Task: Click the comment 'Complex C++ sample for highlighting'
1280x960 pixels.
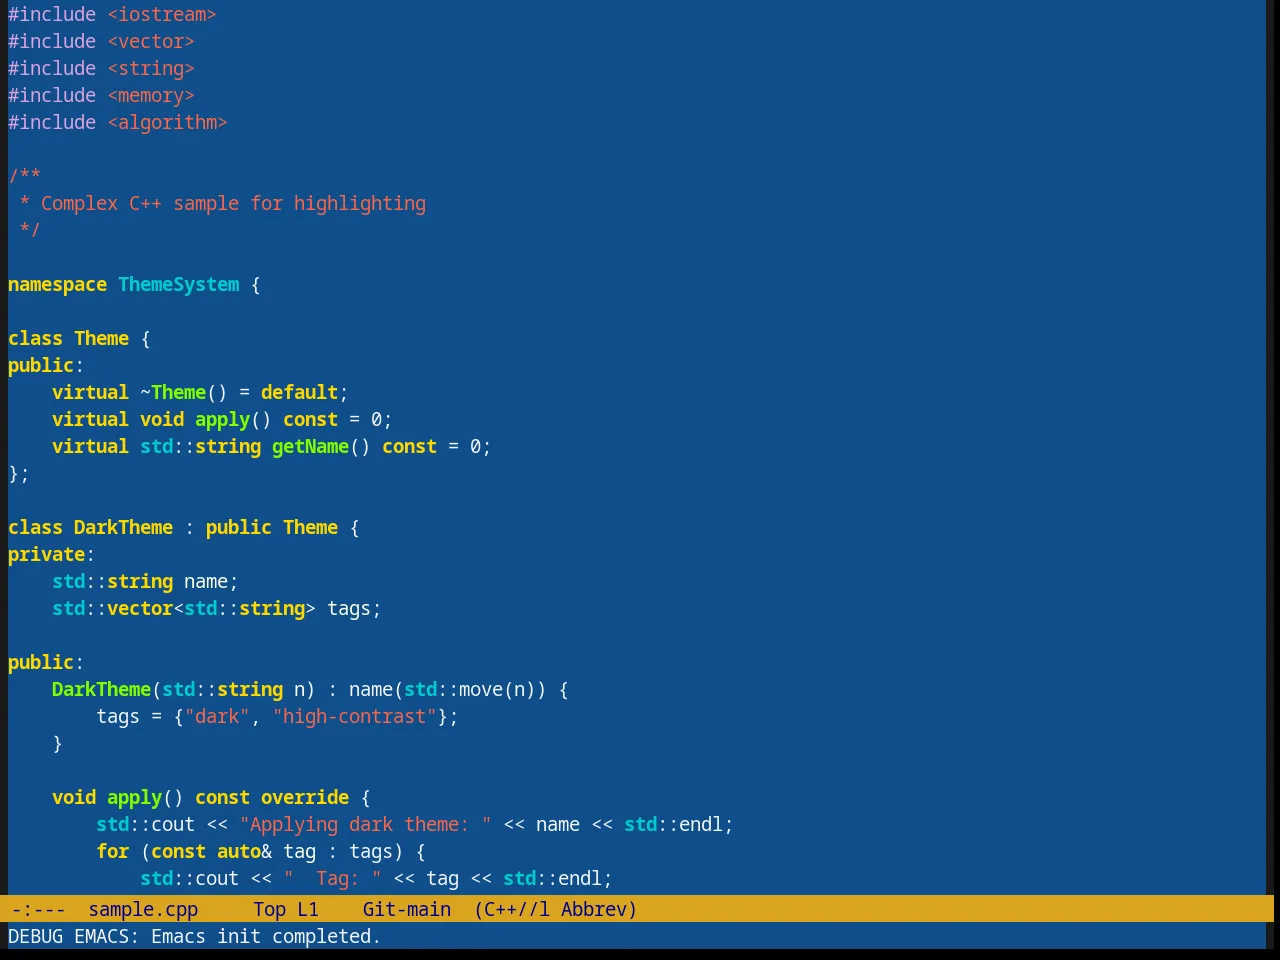Action: (x=233, y=203)
